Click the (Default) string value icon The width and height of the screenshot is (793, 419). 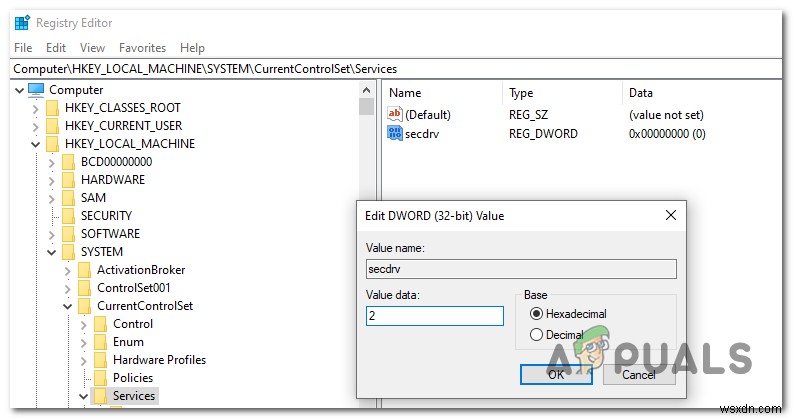pos(394,114)
